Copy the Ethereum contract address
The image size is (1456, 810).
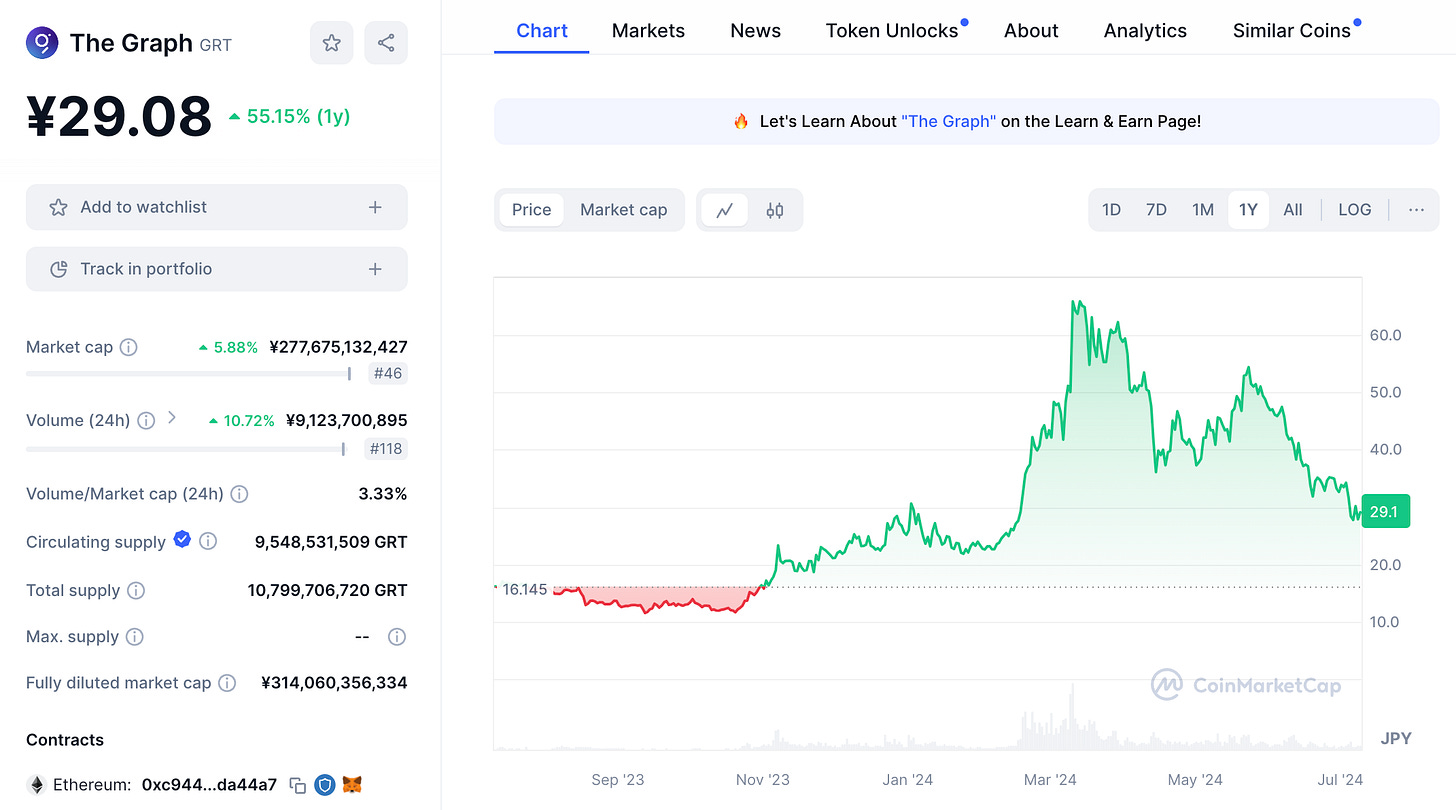tap(297, 785)
